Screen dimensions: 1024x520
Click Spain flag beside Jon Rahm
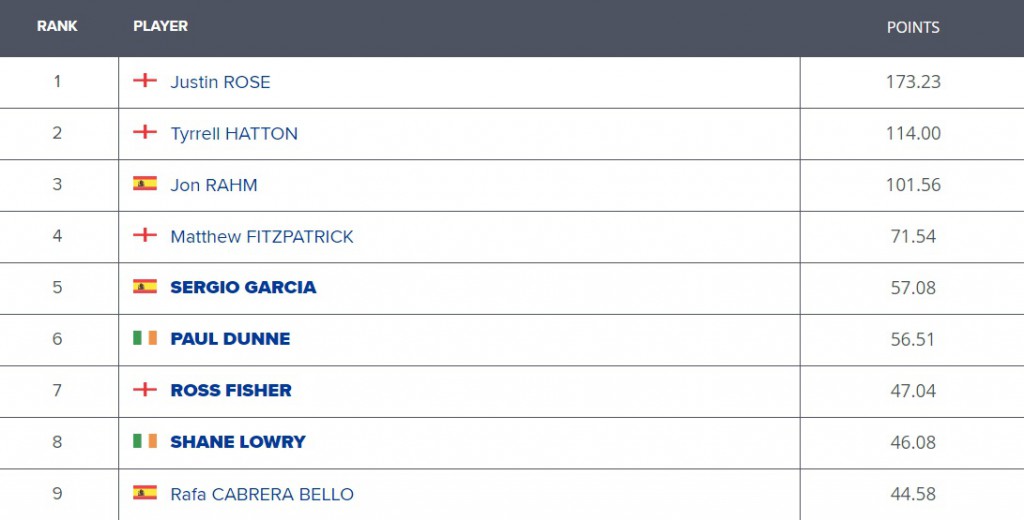(x=145, y=184)
